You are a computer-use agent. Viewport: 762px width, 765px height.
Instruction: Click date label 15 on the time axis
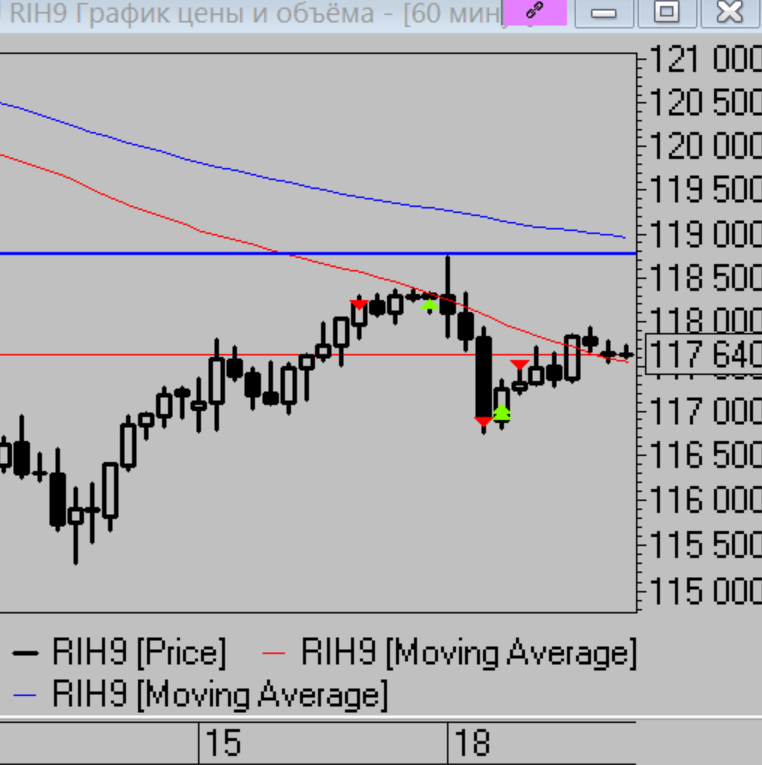point(224,743)
